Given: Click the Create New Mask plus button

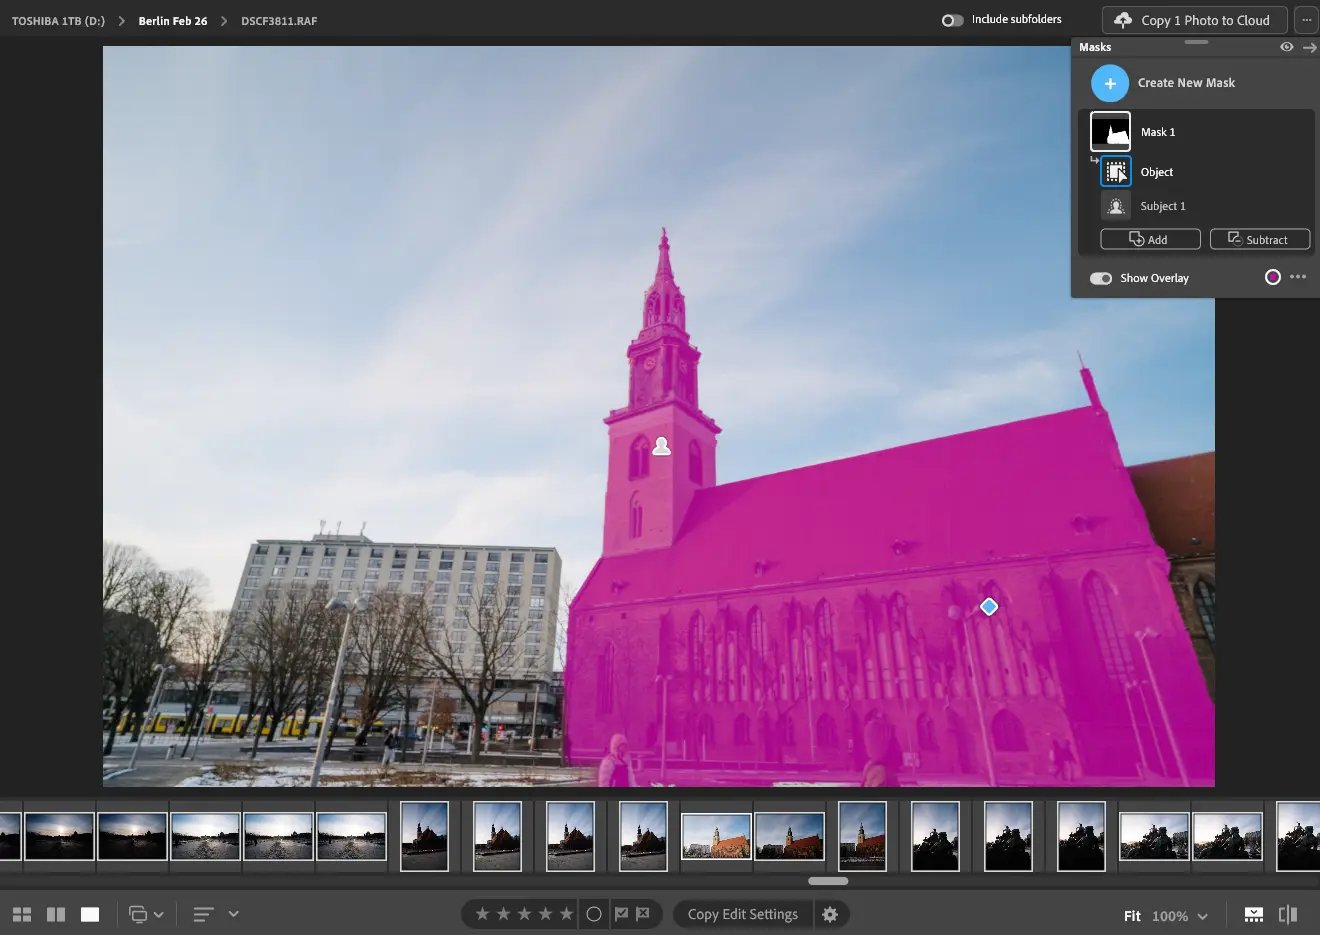Looking at the screenshot, I should click(x=1110, y=83).
